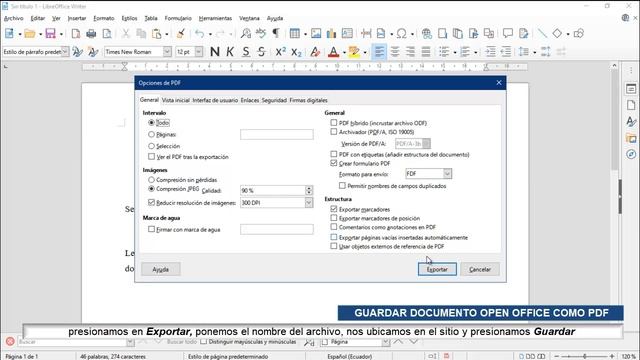Click the Páginas range input field
The image size is (640, 360).
pos(277,134)
